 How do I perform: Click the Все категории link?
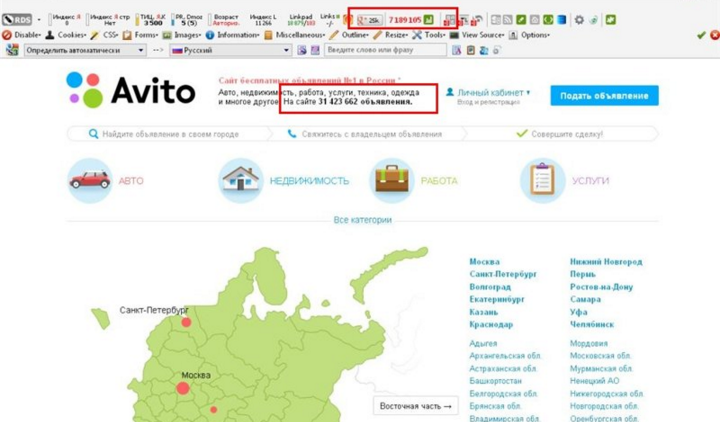click(362, 220)
